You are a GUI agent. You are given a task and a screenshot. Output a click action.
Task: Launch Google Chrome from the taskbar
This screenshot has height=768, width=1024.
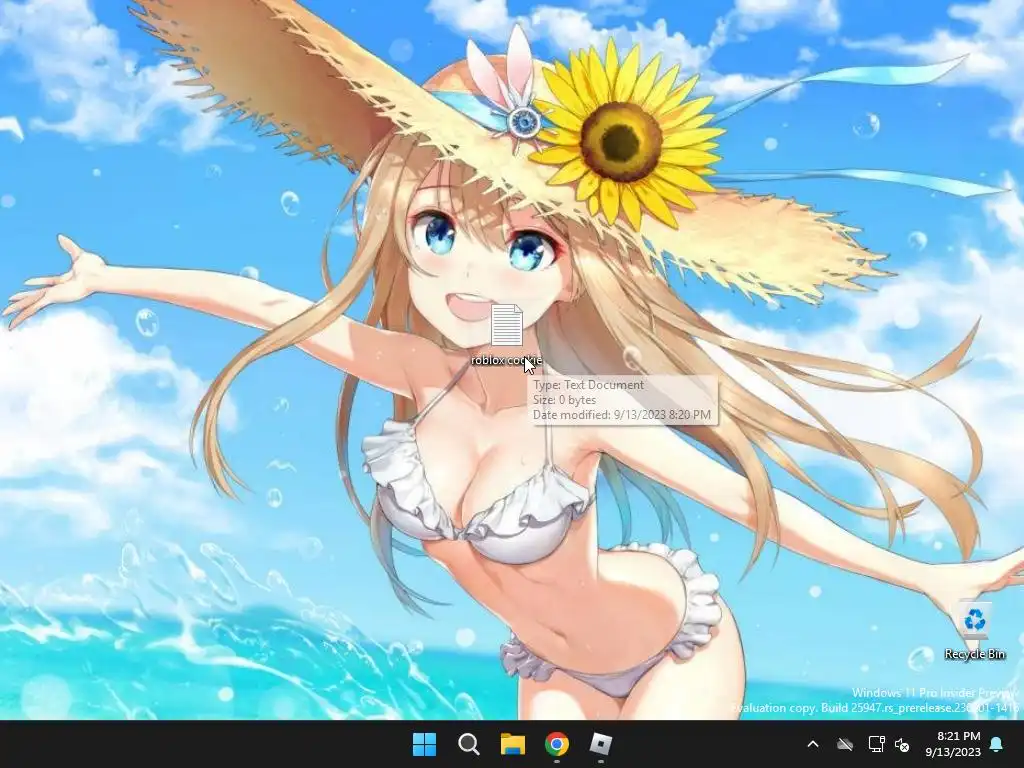pos(556,744)
